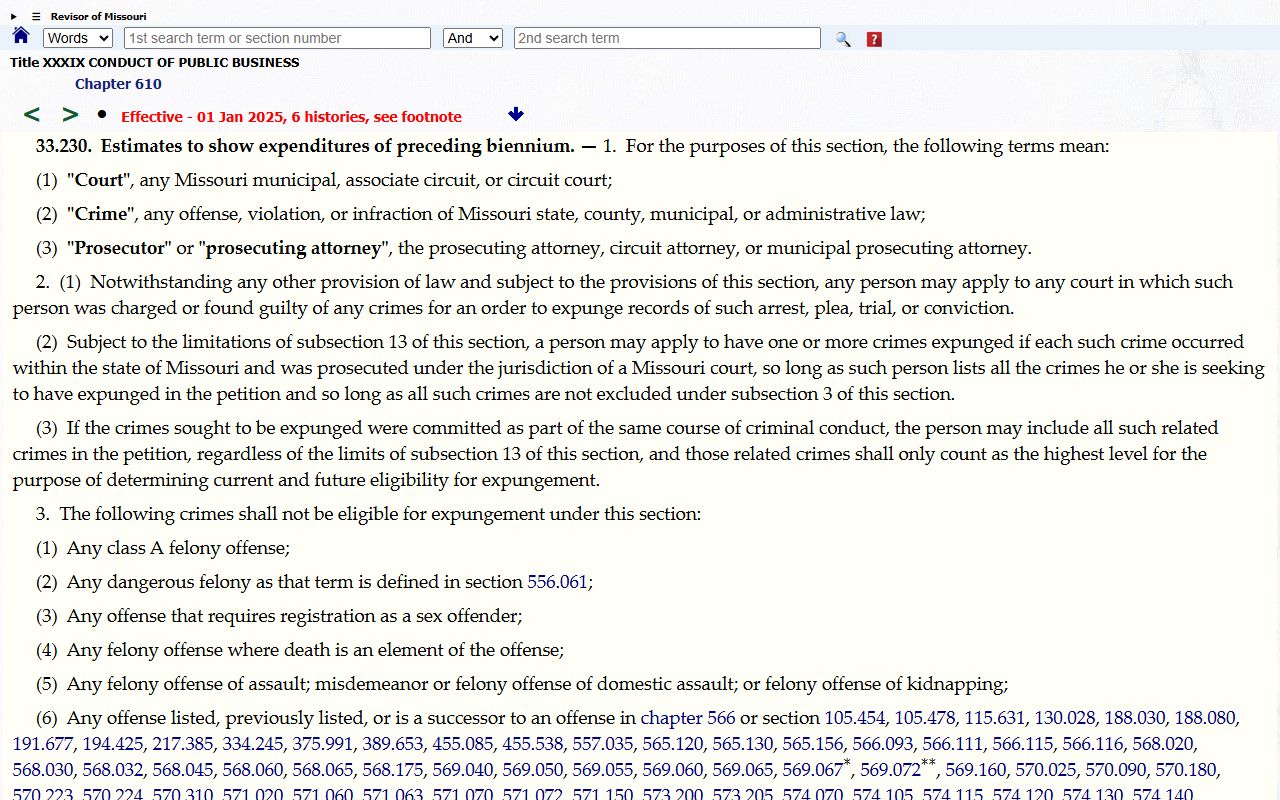
Task: Open the Words search type dropdown
Action: [x=78, y=38]
